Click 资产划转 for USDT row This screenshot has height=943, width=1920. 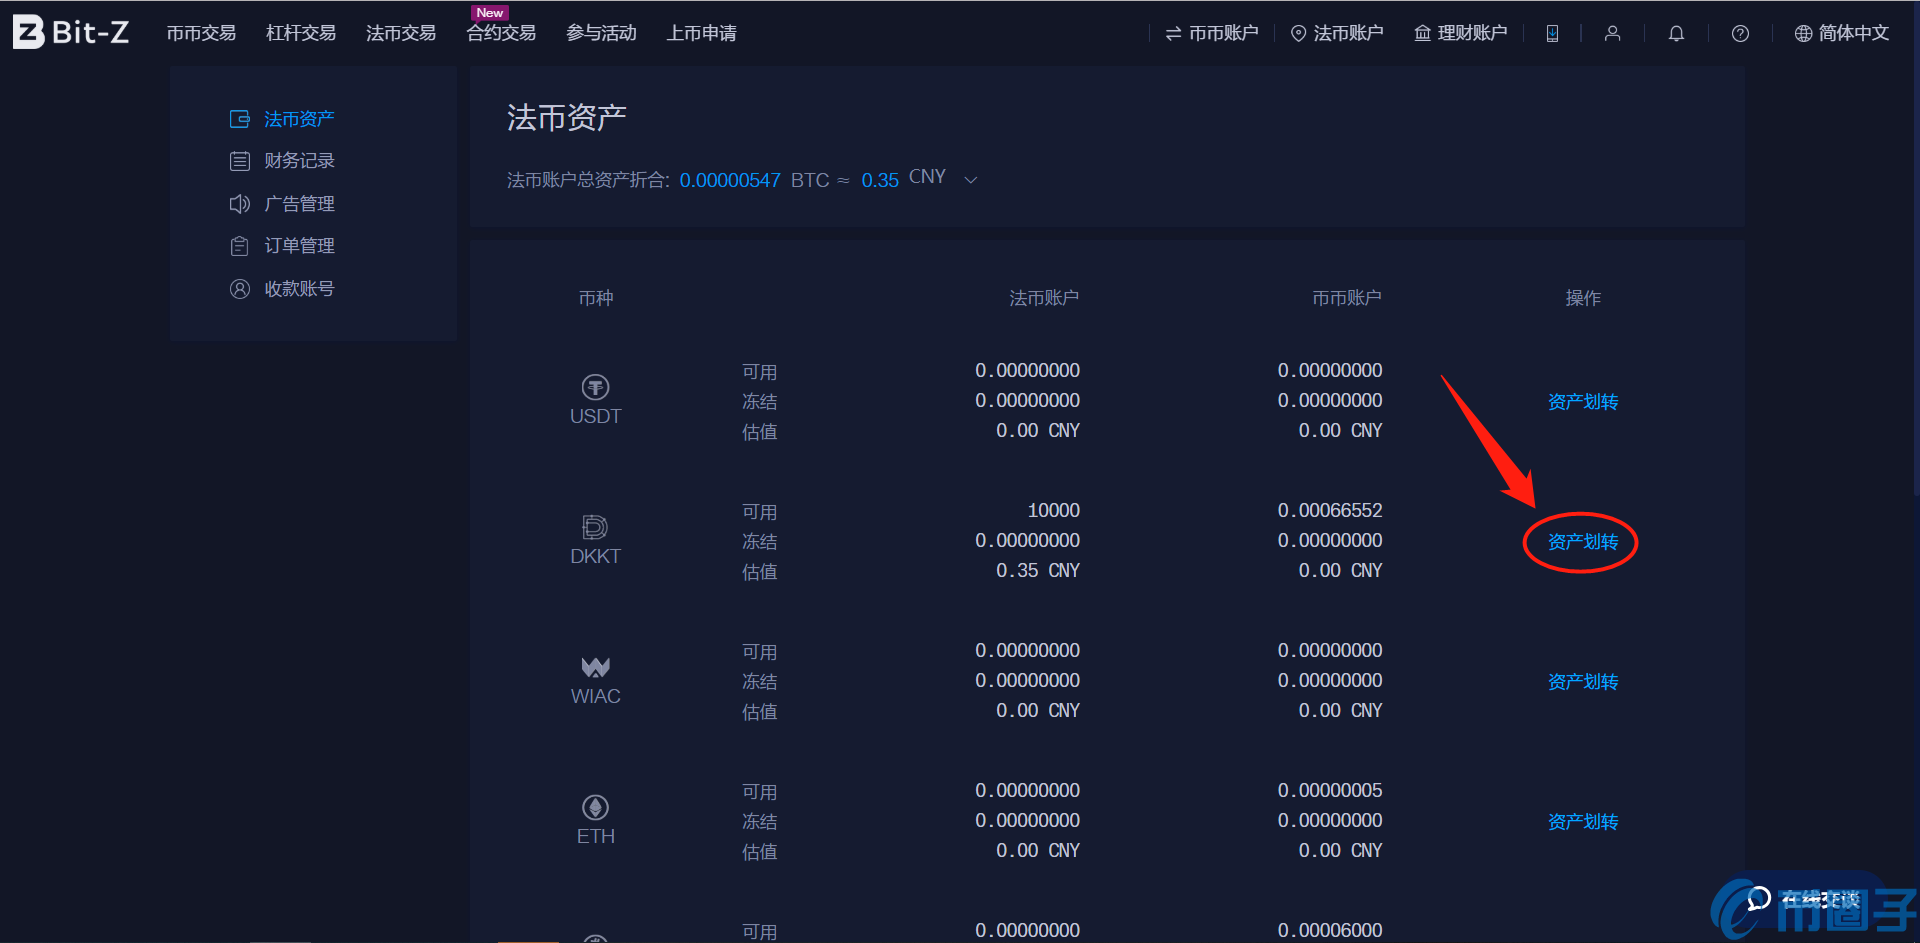click(x=1583, y=402)
